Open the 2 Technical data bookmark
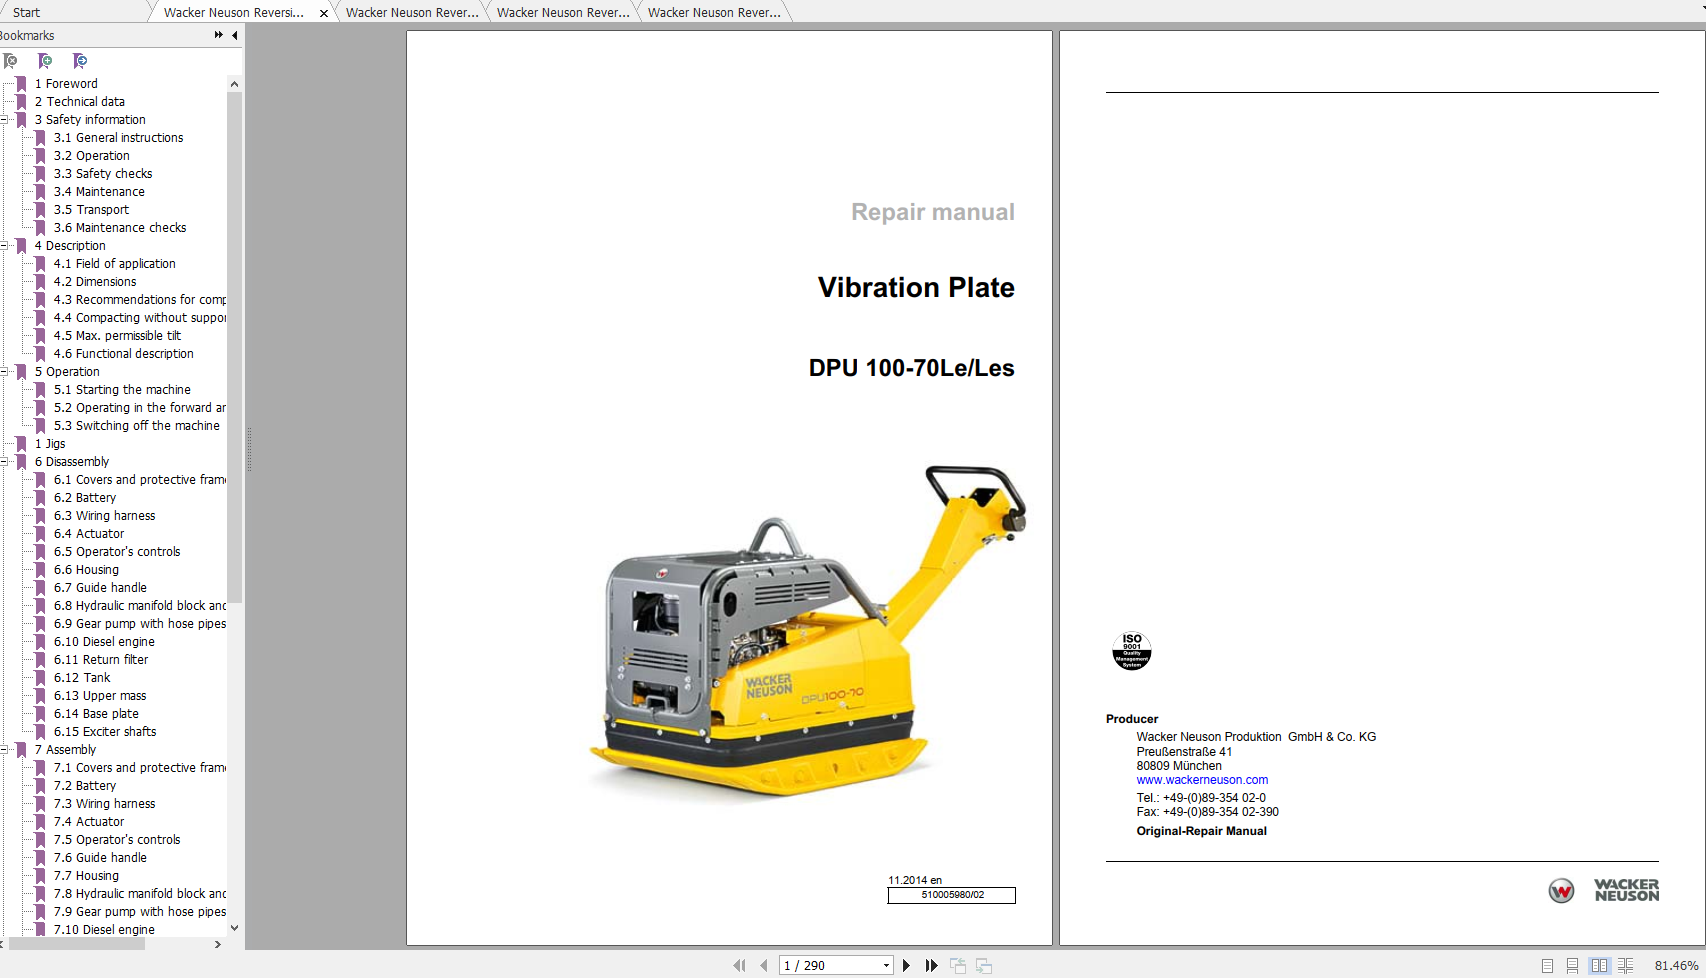 point(80,102)
